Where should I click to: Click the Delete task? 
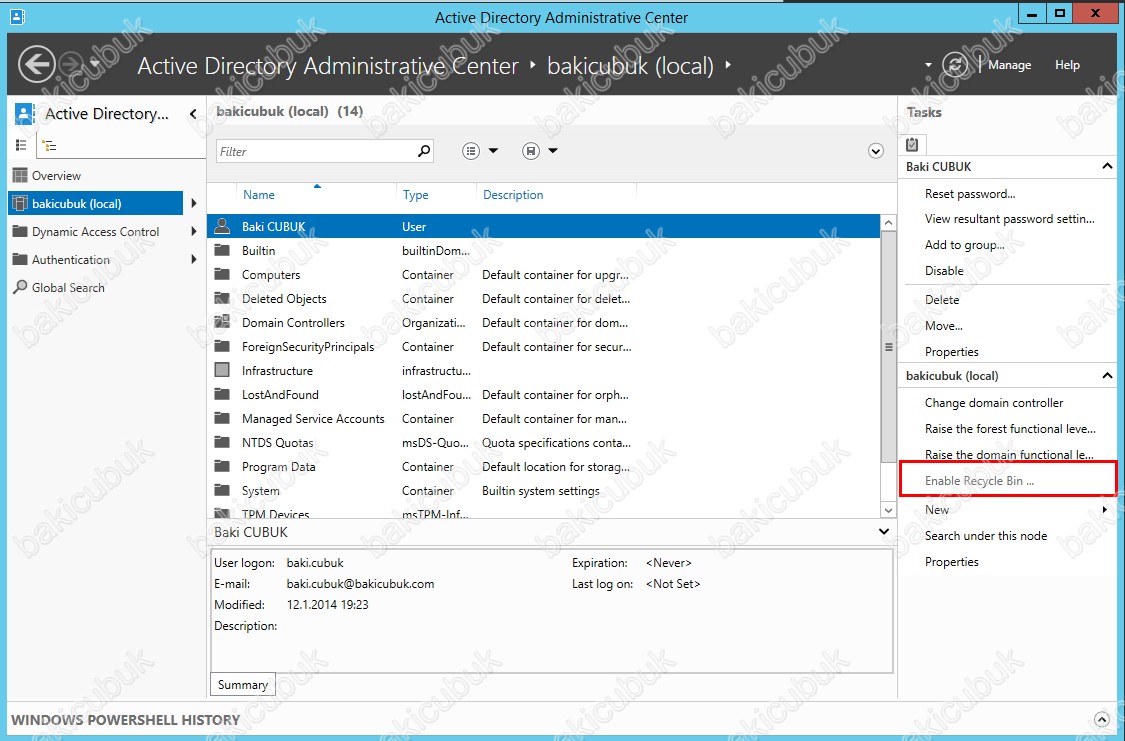[x=942, y=300]
